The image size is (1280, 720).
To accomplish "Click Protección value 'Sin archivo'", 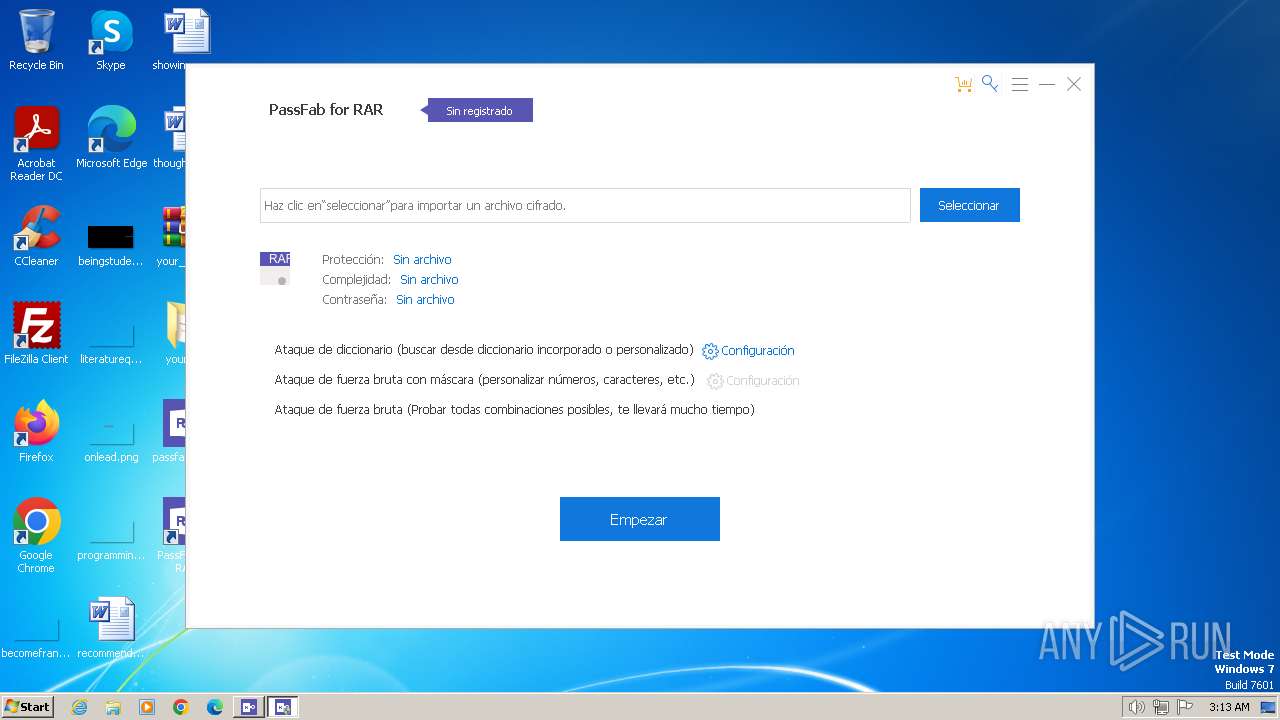I will tap(422, 260).
